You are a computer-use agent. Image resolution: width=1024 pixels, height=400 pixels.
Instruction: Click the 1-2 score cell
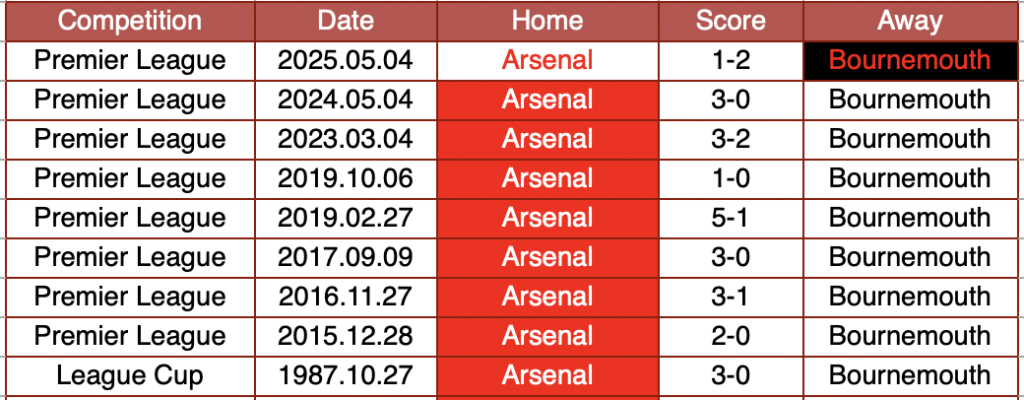[730, 60]
